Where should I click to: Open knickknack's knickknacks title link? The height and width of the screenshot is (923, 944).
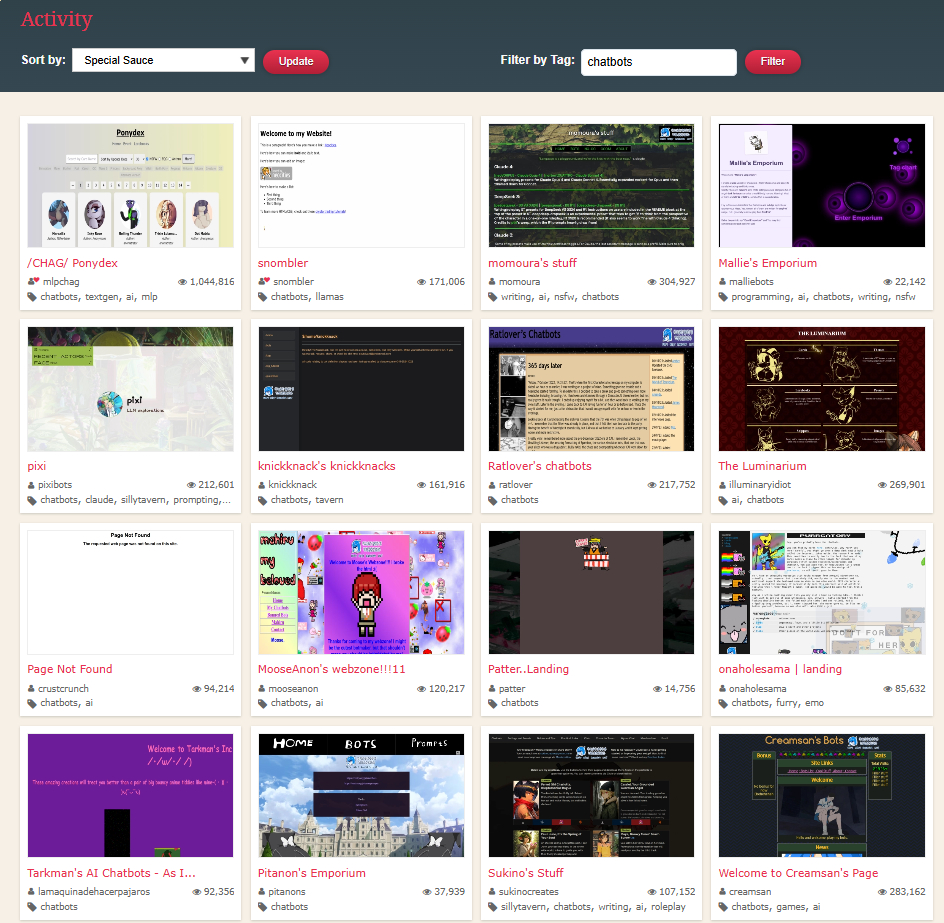click(327, 466)
